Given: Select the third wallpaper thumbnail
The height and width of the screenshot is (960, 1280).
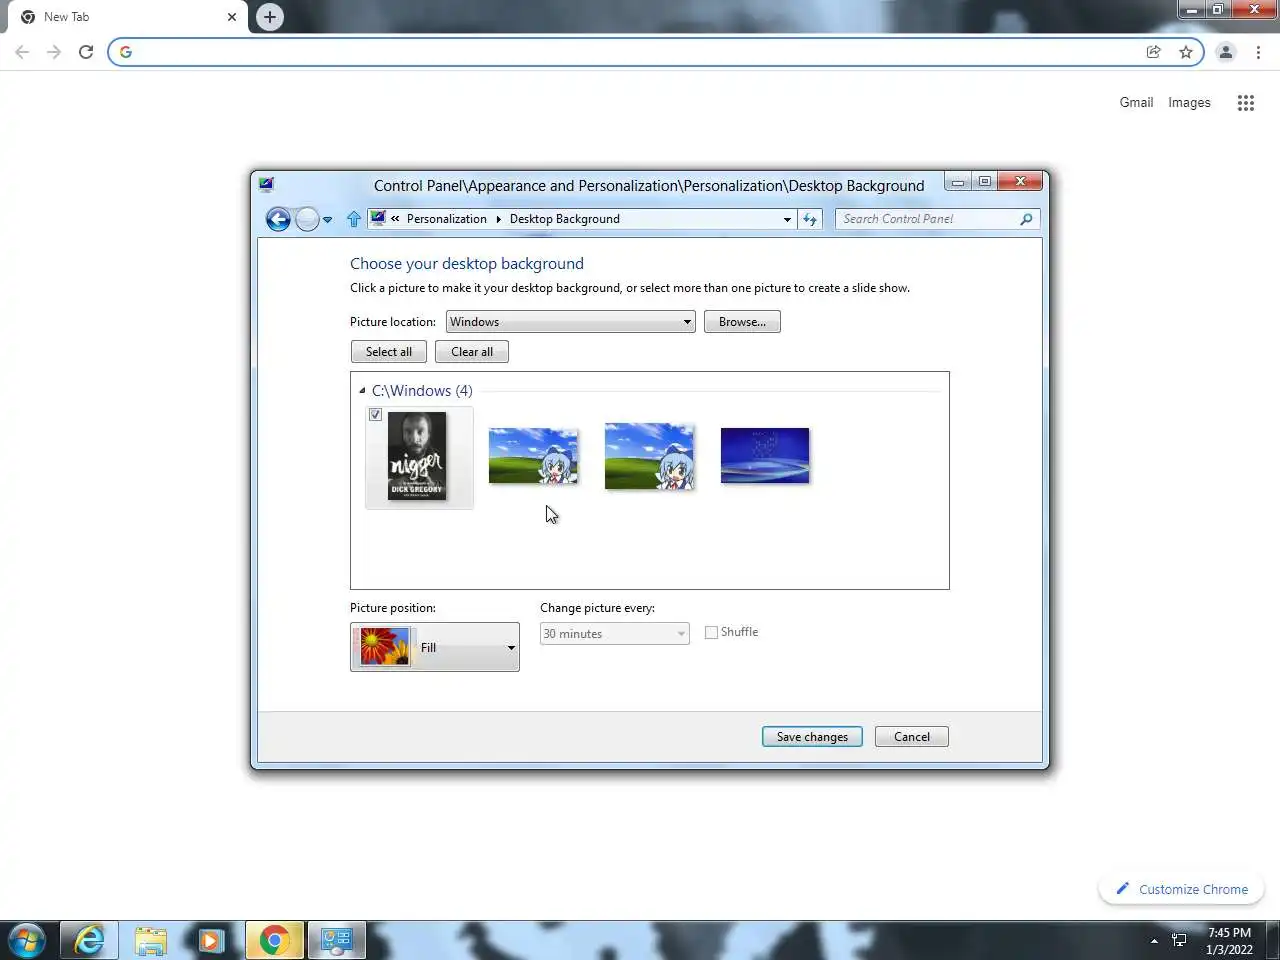Looking at the screenshot, I should tap(649, 456).
